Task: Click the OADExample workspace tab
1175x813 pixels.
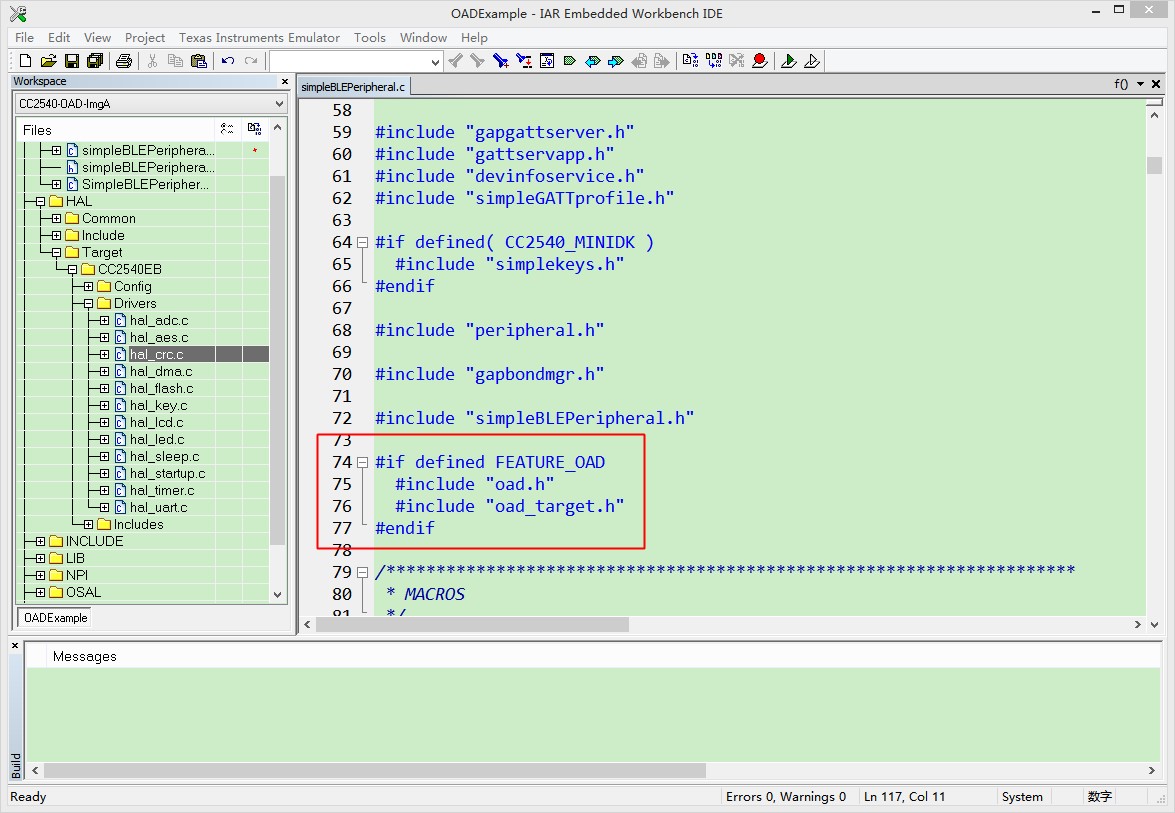Action: pos(55,618)
